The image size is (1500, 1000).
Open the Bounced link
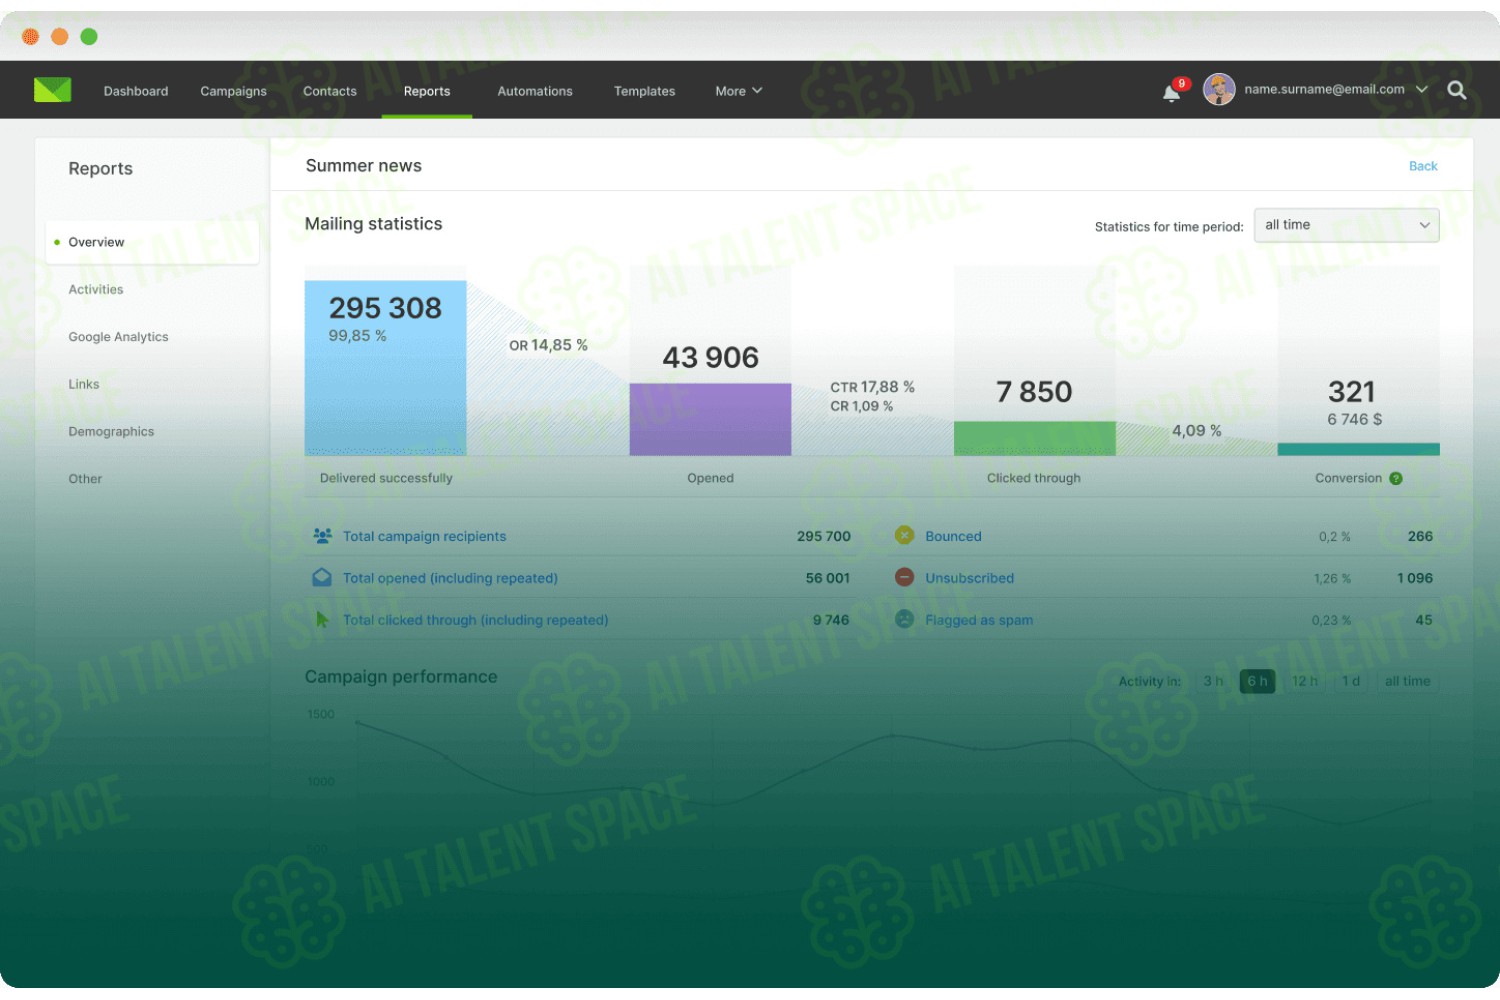point(953,536)
